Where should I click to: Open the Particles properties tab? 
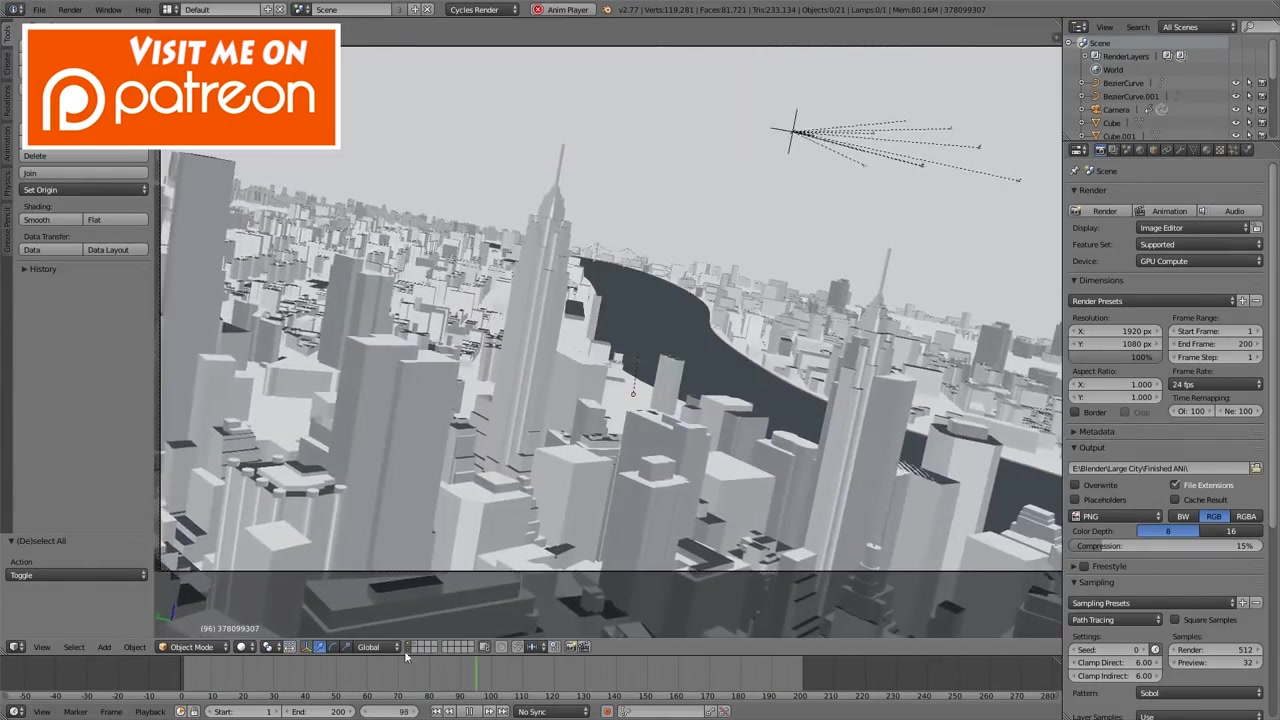[x=1233, y=150]
